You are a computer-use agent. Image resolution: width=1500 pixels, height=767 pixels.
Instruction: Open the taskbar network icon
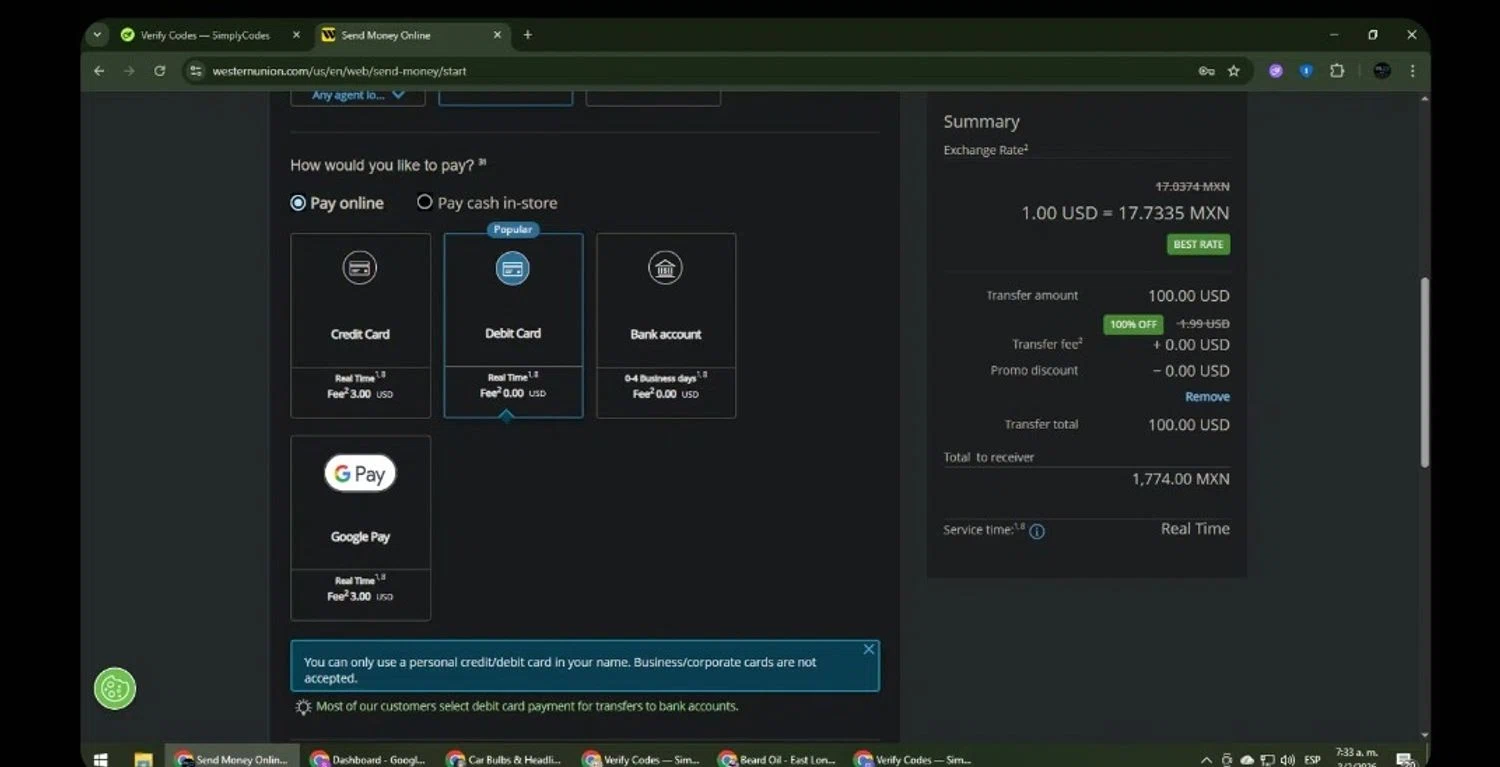[1268, 759]
